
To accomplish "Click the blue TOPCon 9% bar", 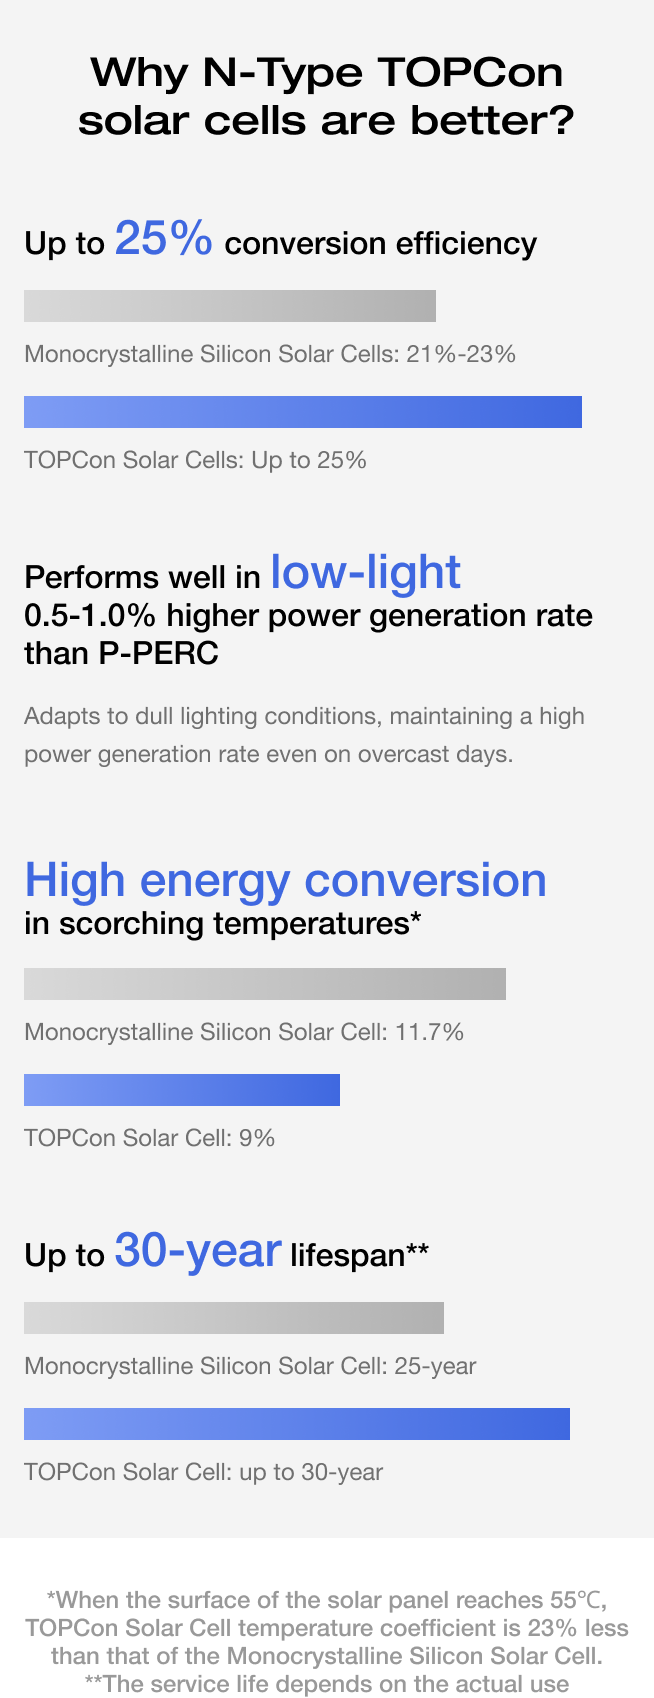I will [182, 1090].
